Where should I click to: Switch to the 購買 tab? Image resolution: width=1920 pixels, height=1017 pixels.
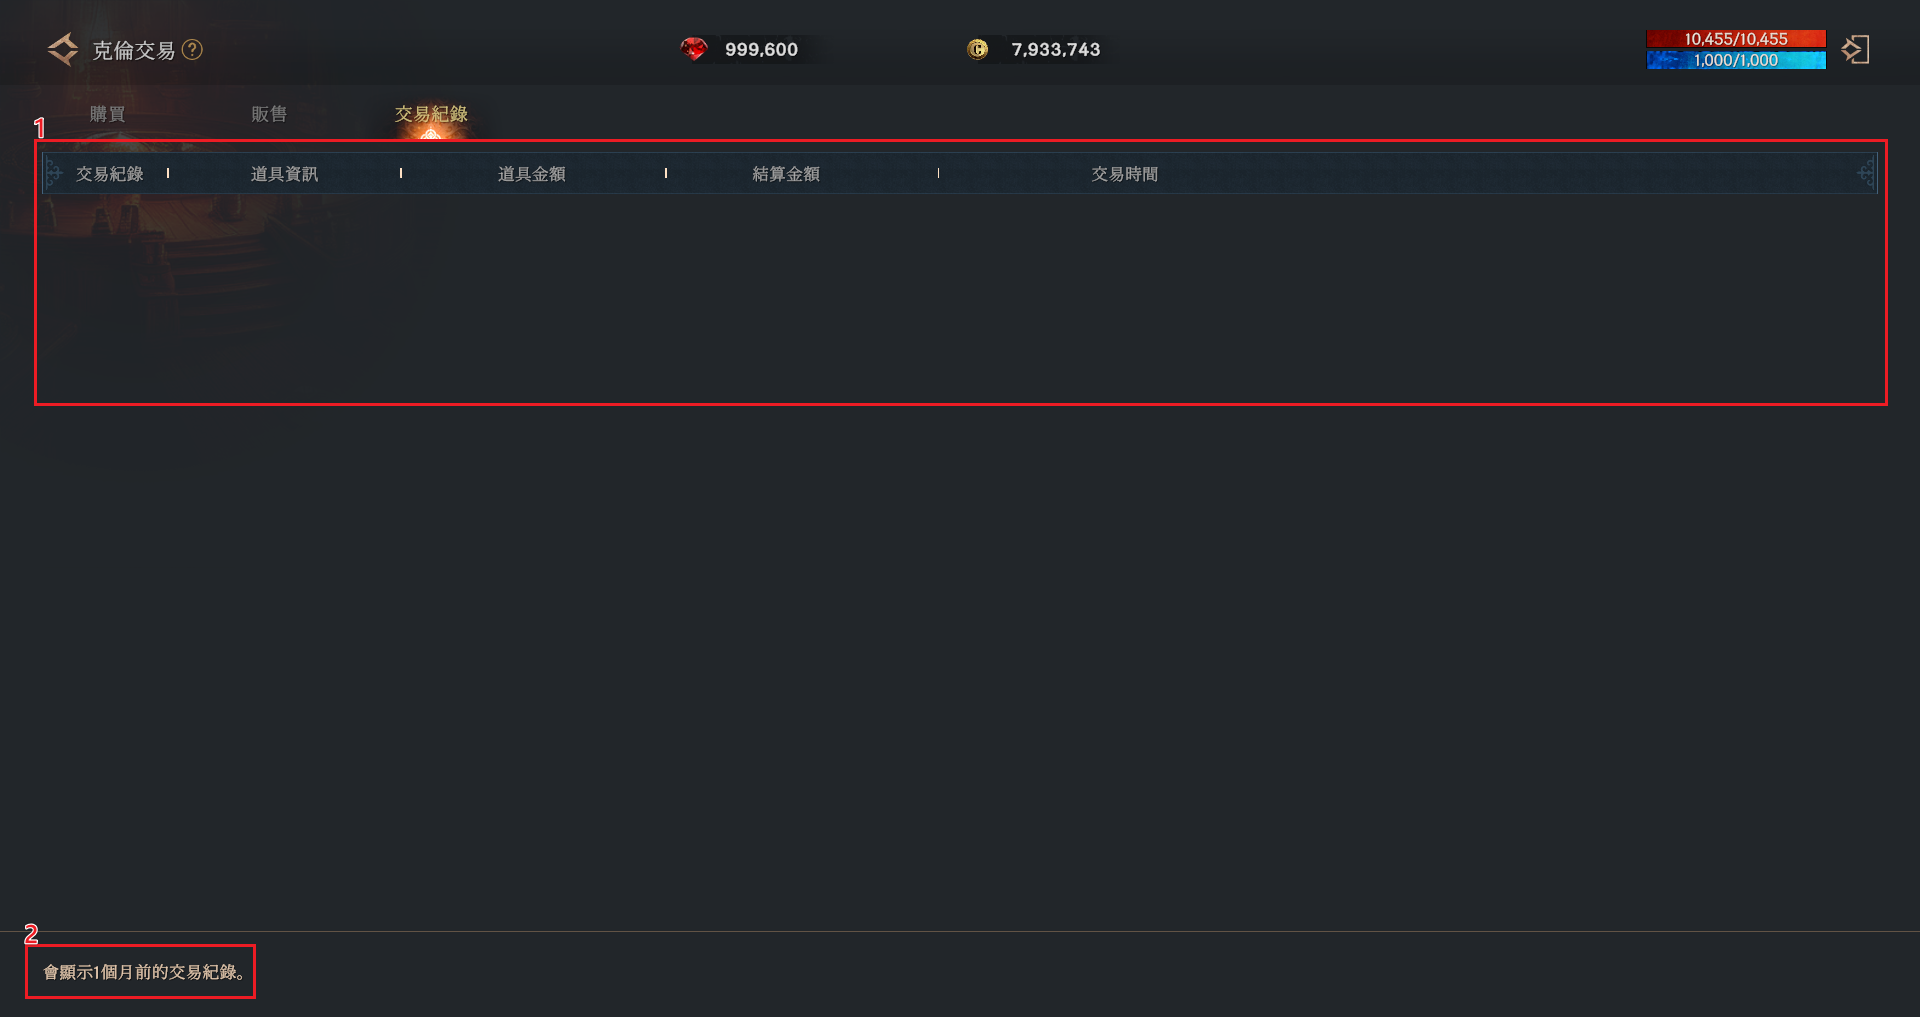(107, 114)
